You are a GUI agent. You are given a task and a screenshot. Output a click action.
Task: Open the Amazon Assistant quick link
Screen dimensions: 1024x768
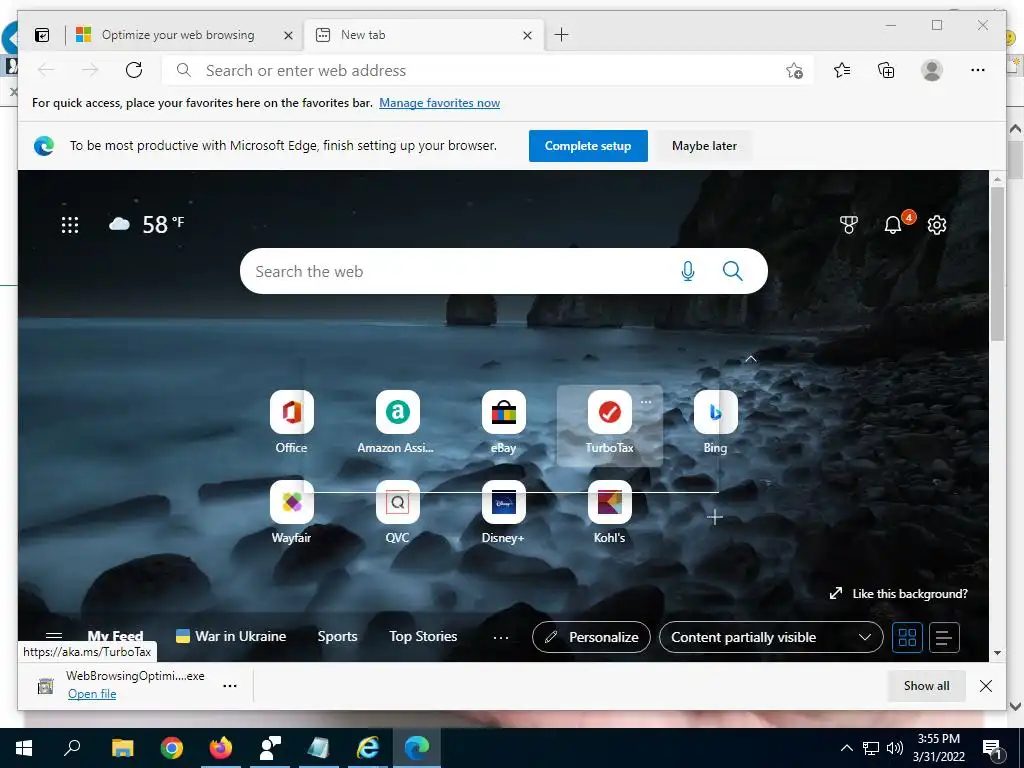(397, 422)
